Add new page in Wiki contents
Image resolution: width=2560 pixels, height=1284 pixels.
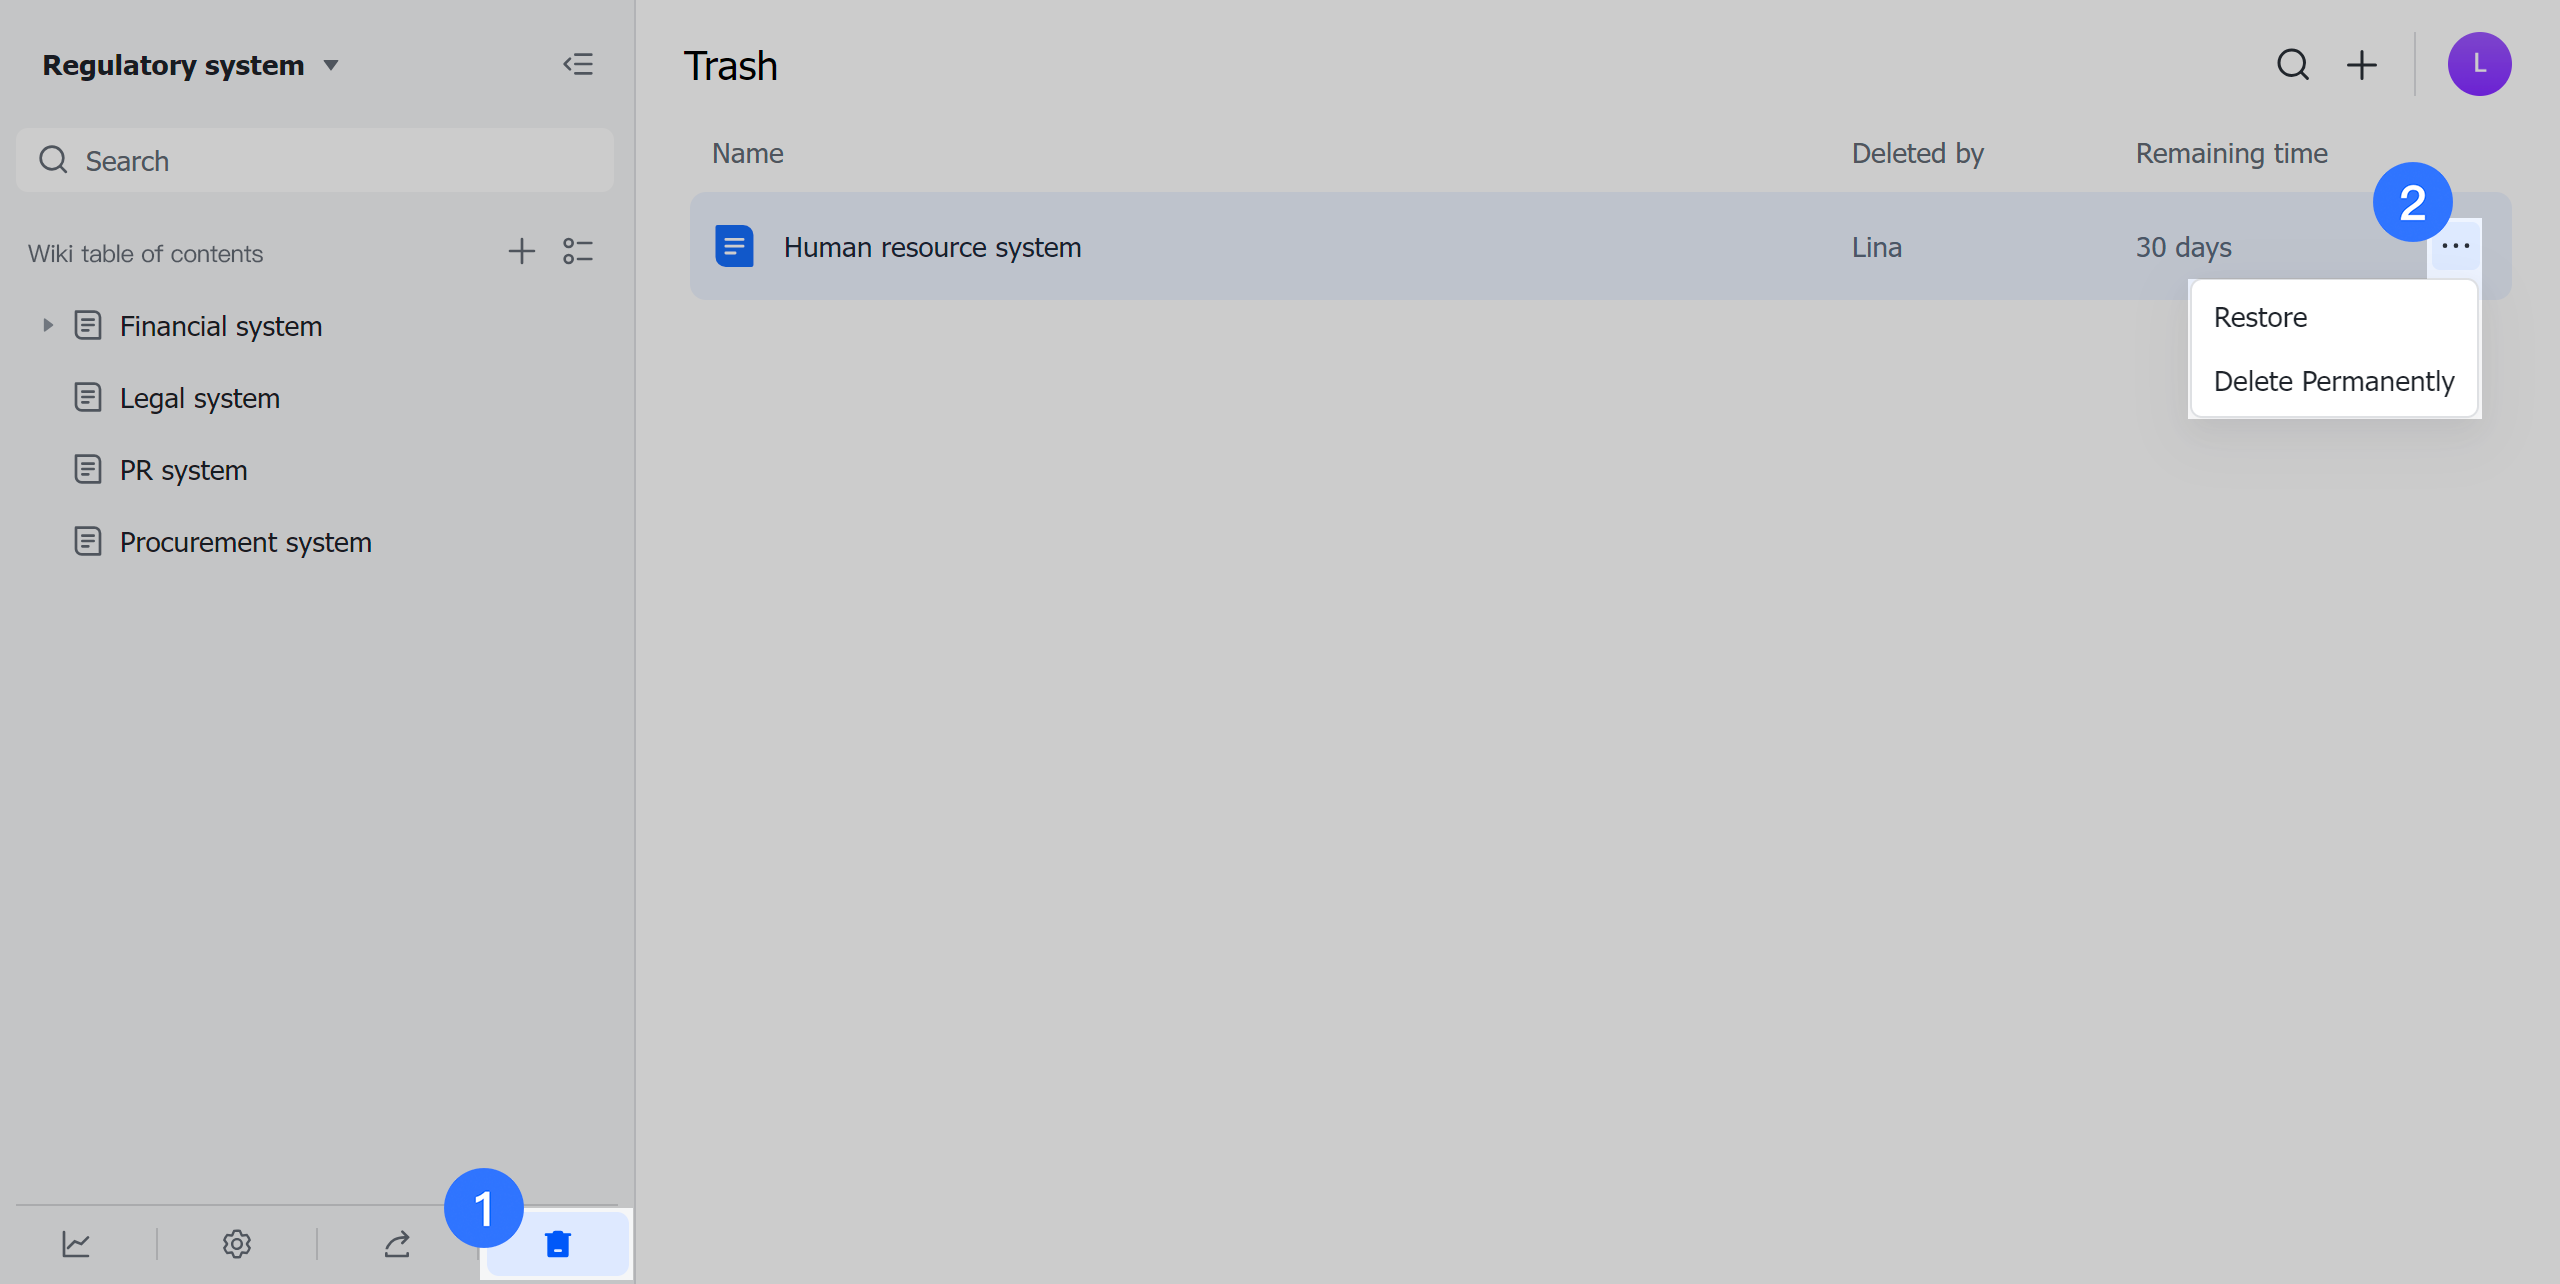[521, 251]
